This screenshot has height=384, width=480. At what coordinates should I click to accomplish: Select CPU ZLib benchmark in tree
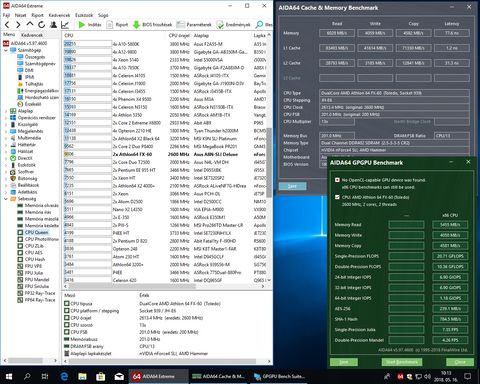[x=34, y=246]
